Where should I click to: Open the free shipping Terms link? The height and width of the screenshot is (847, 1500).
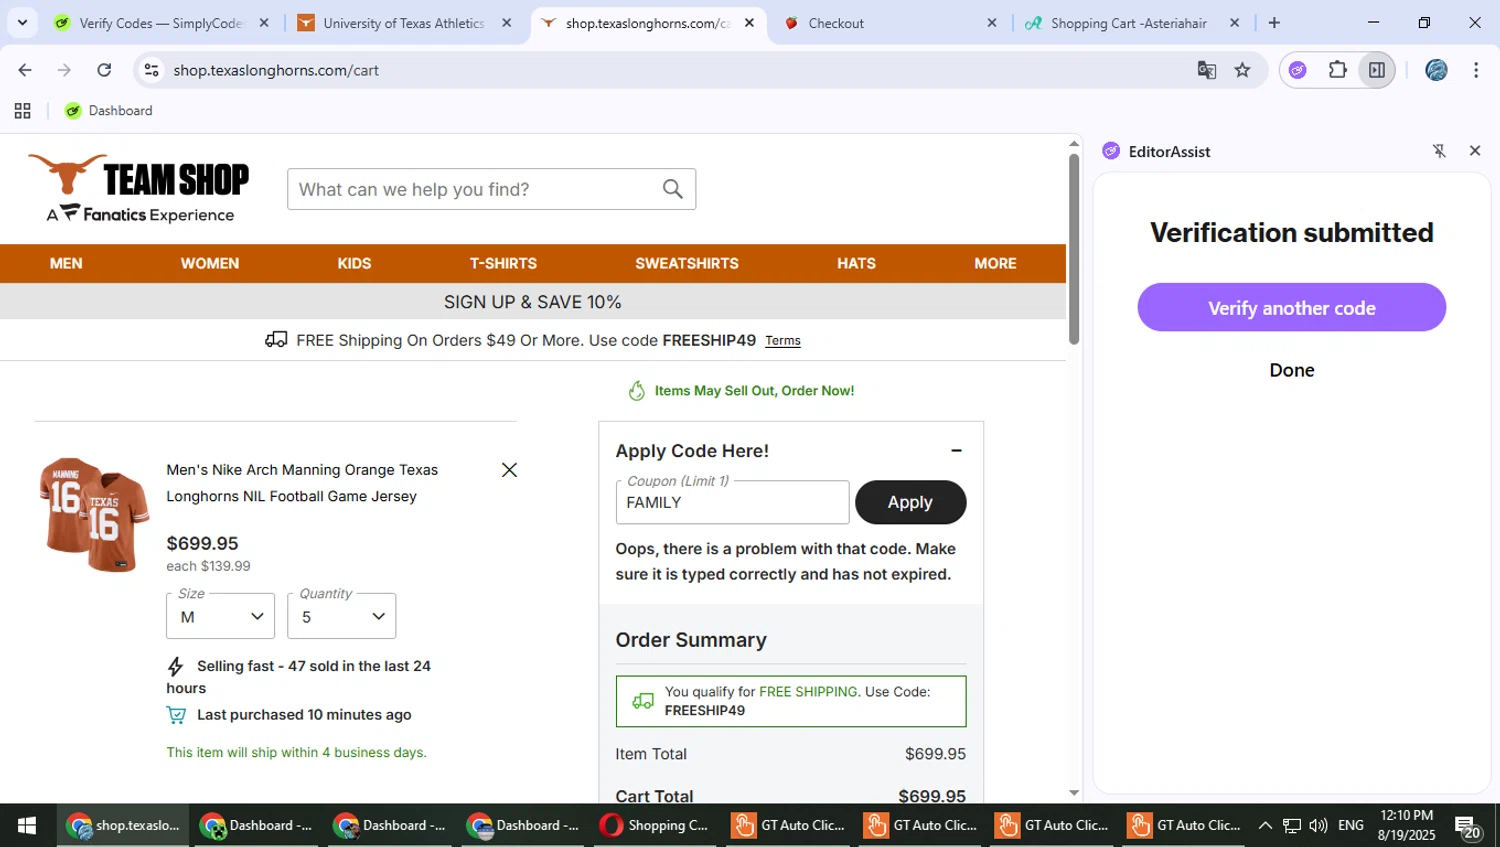pyautogui.click(x=783, y=341)
